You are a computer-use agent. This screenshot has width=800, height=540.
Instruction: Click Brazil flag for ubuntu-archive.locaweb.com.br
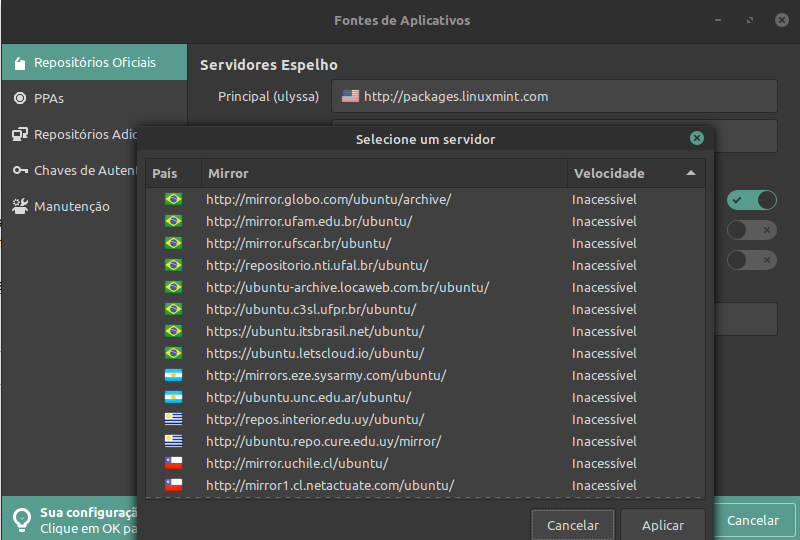click(173, 287)
